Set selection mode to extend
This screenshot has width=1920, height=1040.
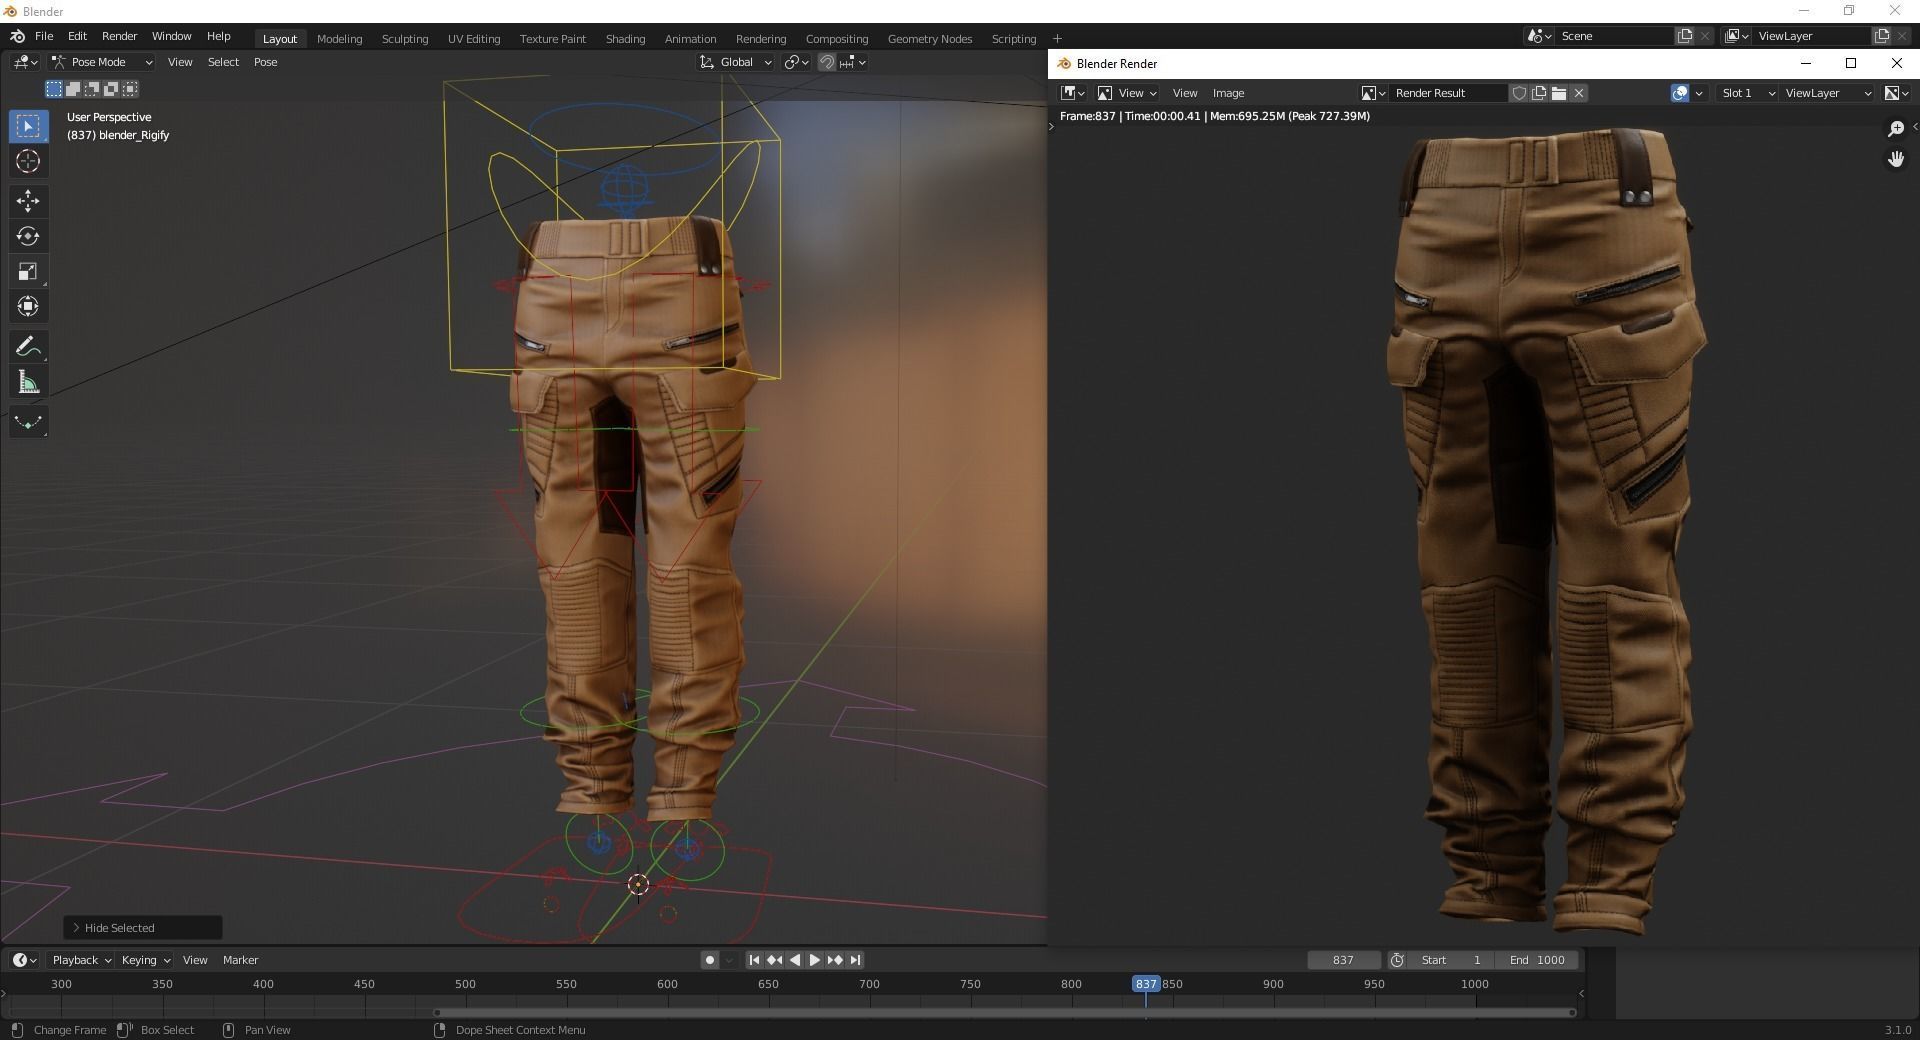pos(73,89)
